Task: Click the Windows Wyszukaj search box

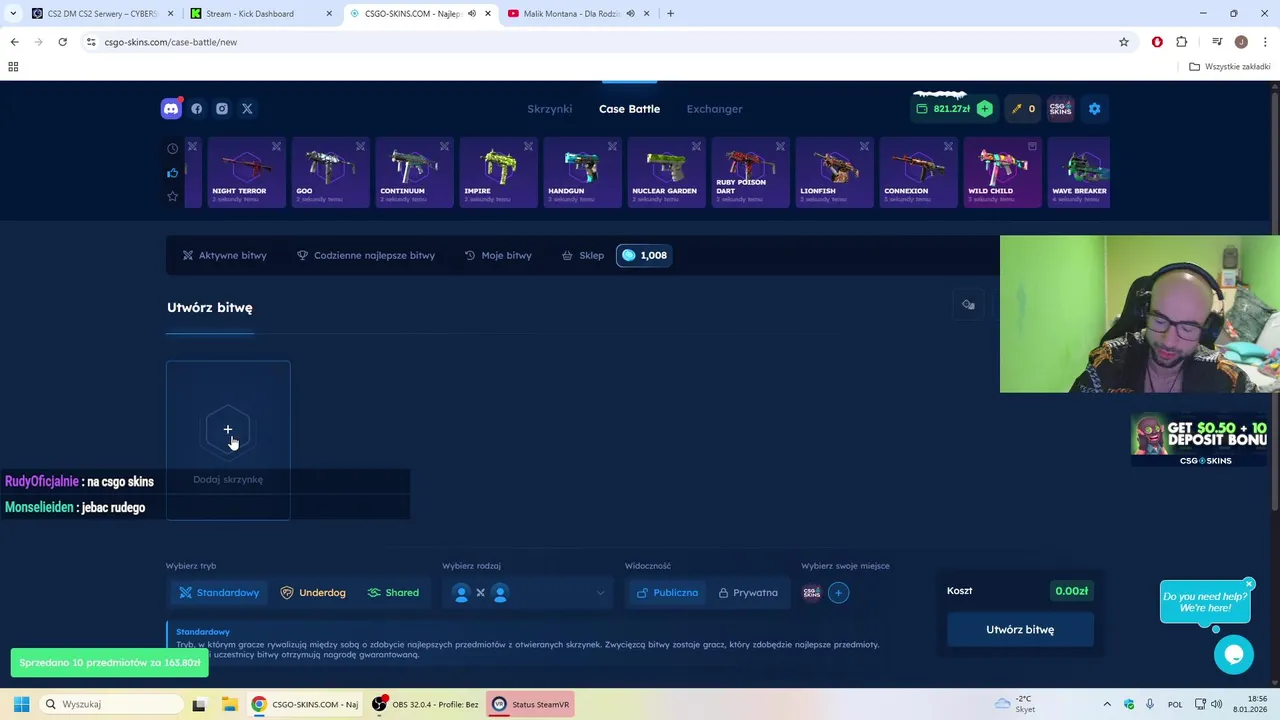Action: click(110, 704)
